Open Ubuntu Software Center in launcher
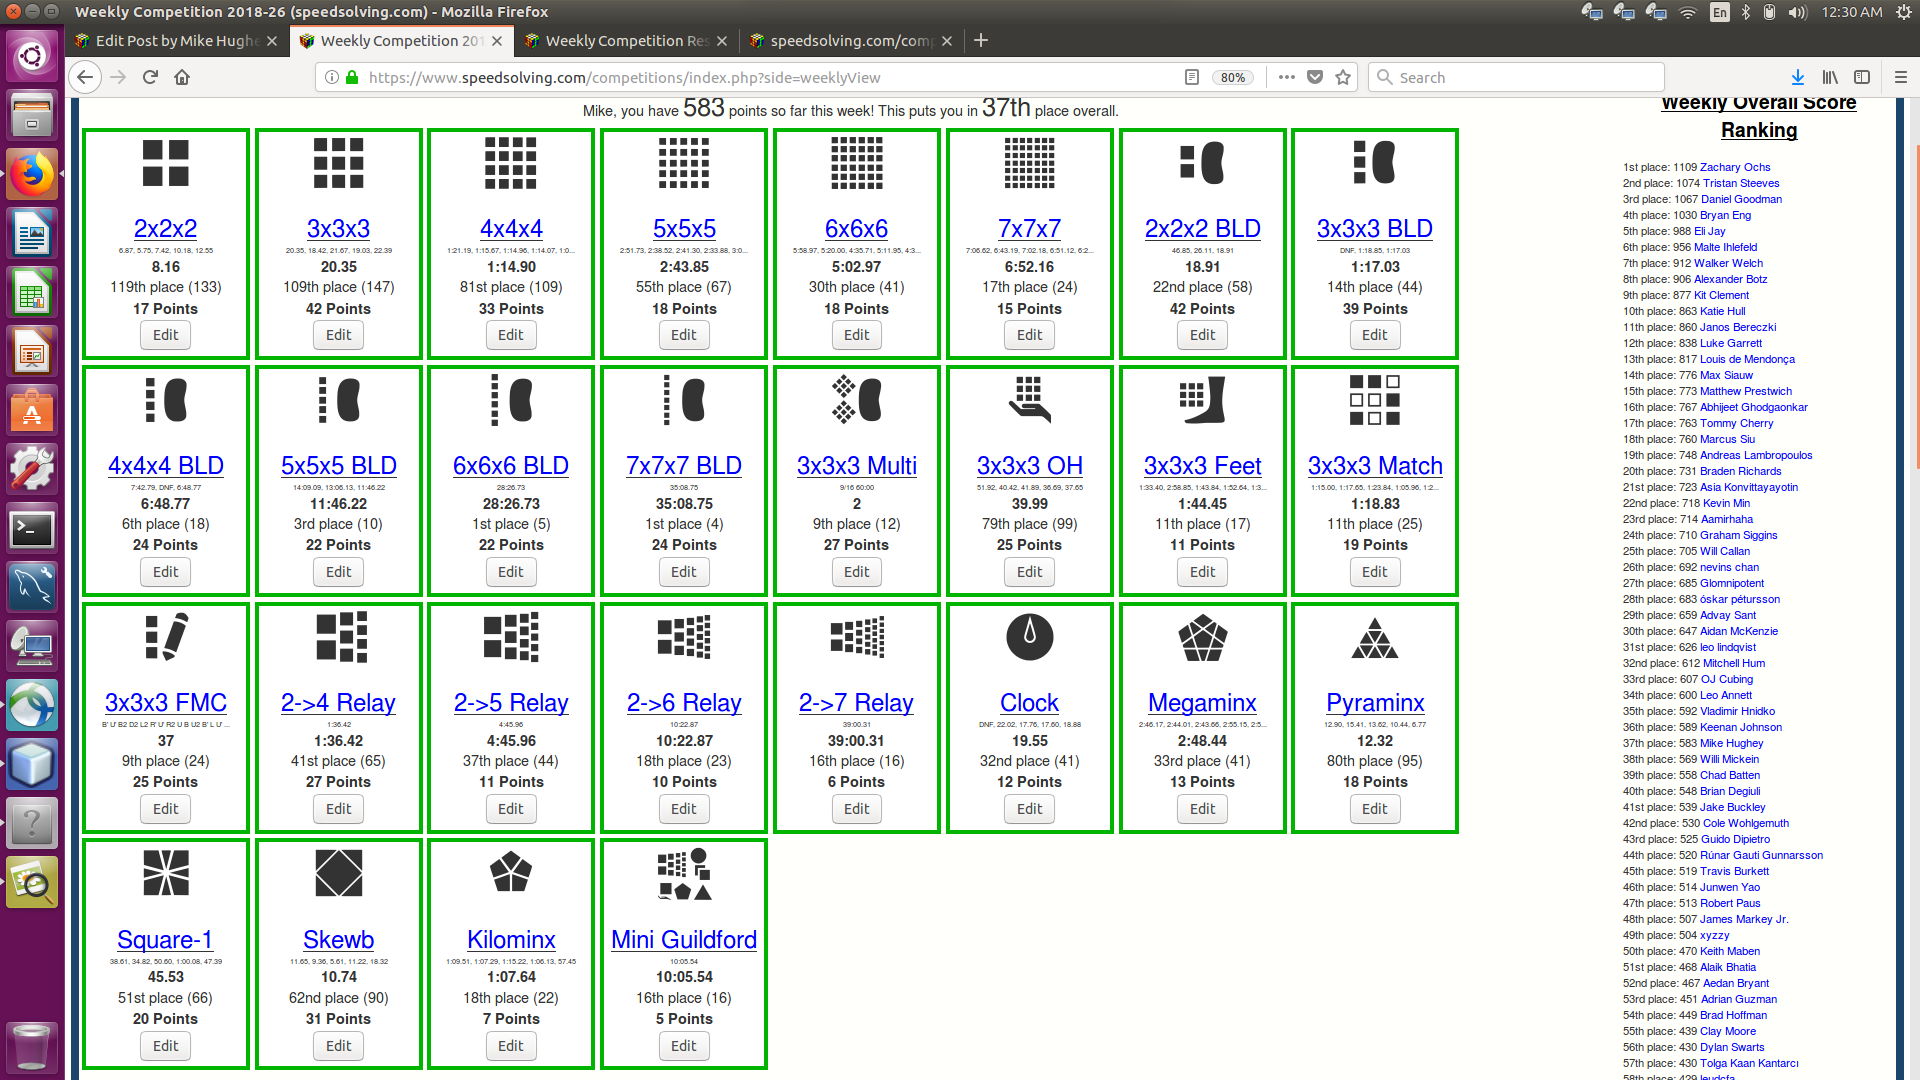The width and height of the screenshot is (1920, 1080). tap(32, 412)
